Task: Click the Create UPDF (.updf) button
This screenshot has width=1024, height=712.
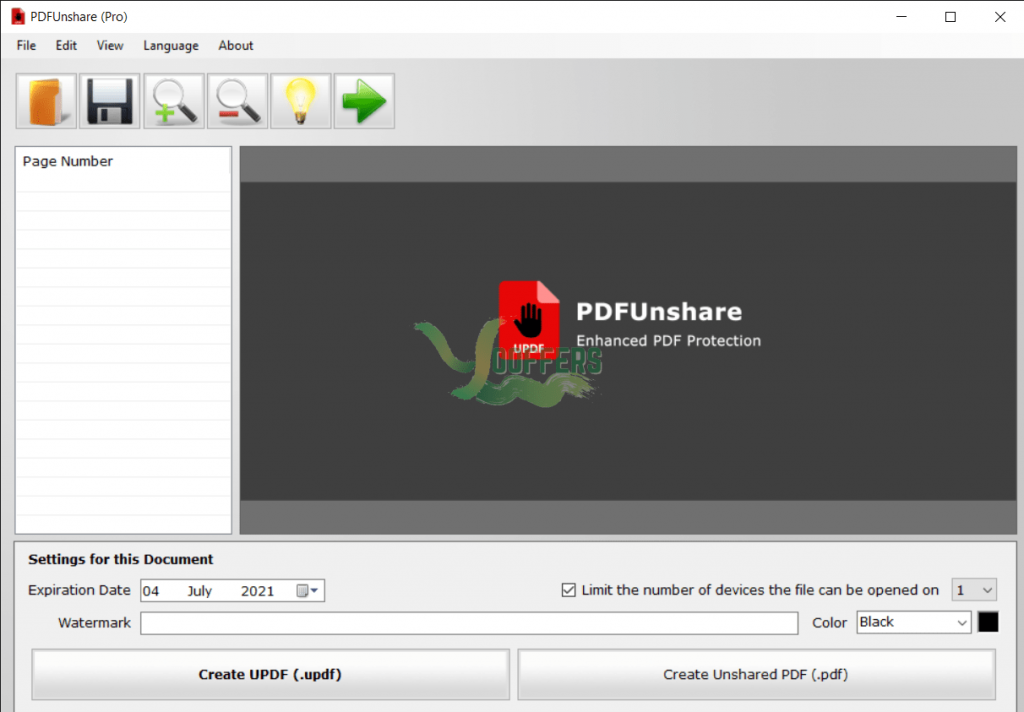Action: pyautogui.click(x=270, y=675)
